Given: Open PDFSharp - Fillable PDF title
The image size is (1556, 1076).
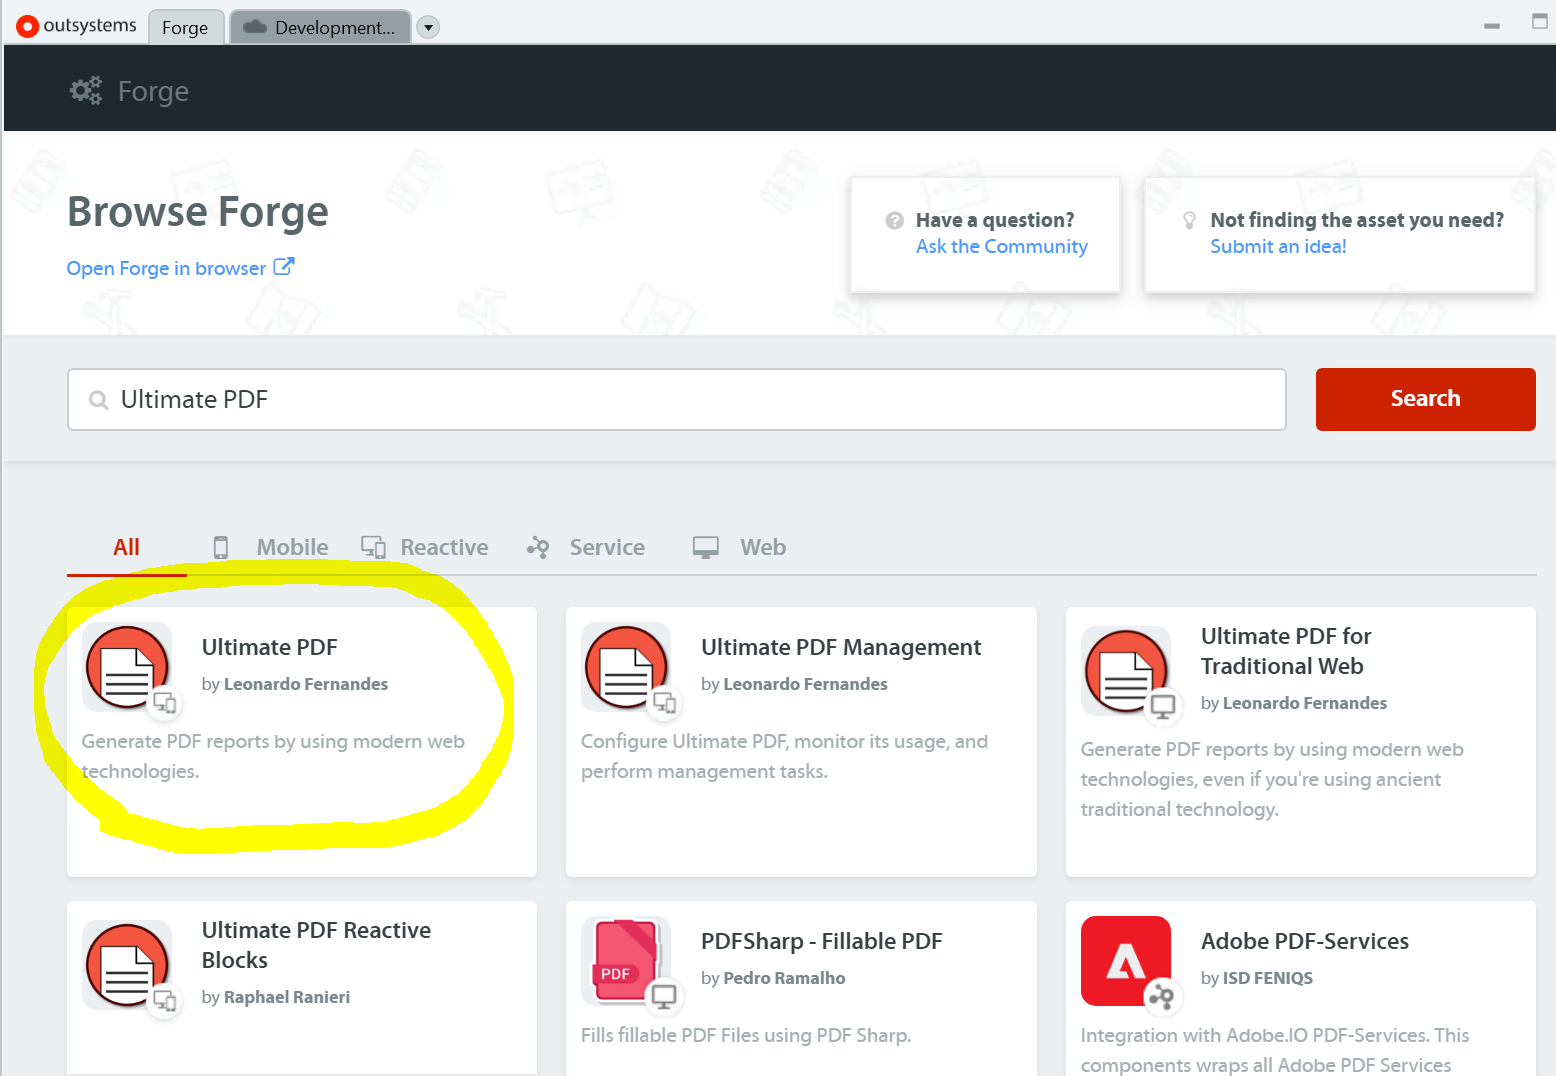Looking at the screenshot, I should click(822, 941).
